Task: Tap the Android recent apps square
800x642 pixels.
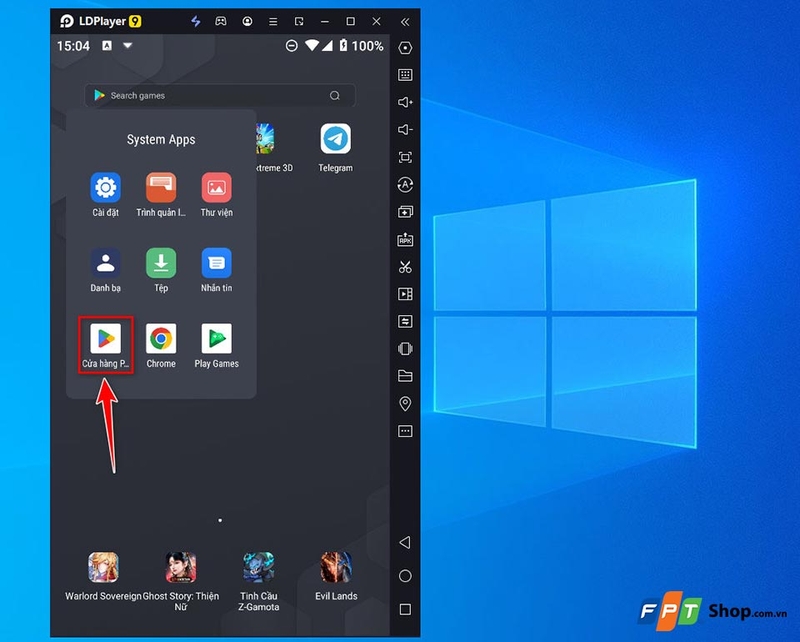Action: click(x=405, y=609)
